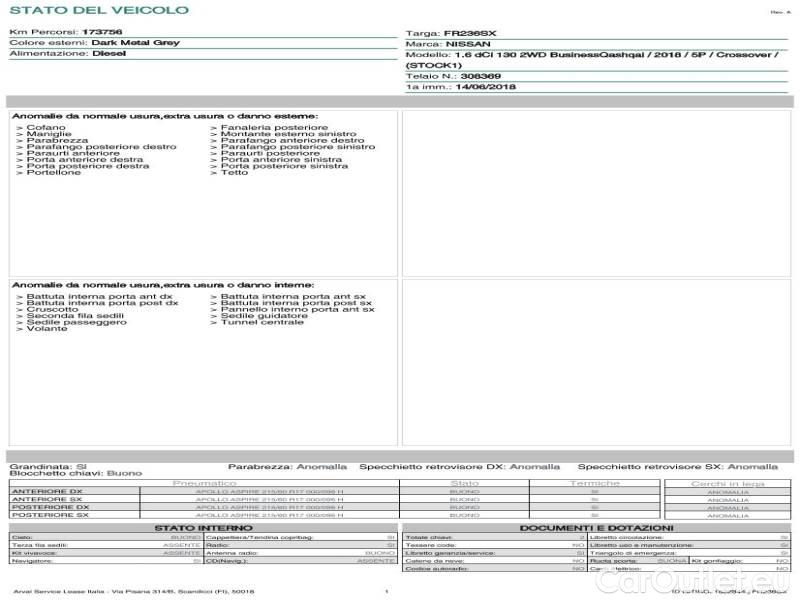Select the 'Kit vivavoce' row
Screen dimensions: 800x600
click(106, 553)
